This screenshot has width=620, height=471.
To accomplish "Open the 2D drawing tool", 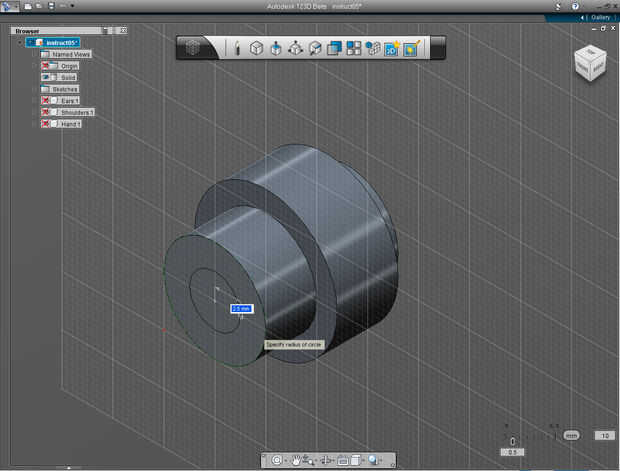I will click(x=392, y=48).
